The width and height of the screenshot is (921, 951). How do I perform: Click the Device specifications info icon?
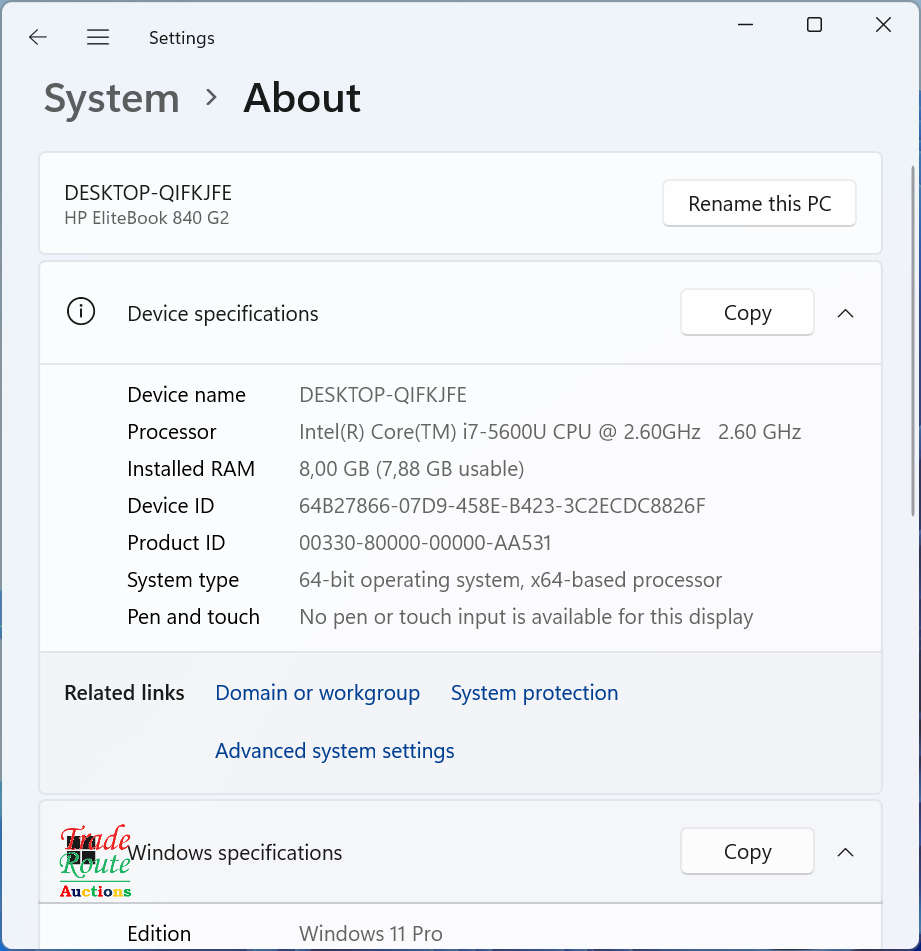coord(81,312)
